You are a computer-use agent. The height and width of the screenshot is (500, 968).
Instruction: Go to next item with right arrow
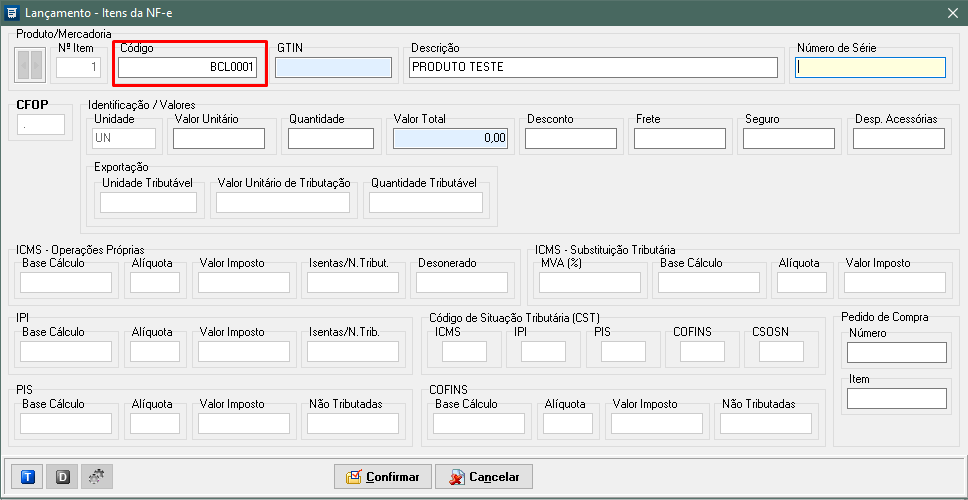coord(37,67)
